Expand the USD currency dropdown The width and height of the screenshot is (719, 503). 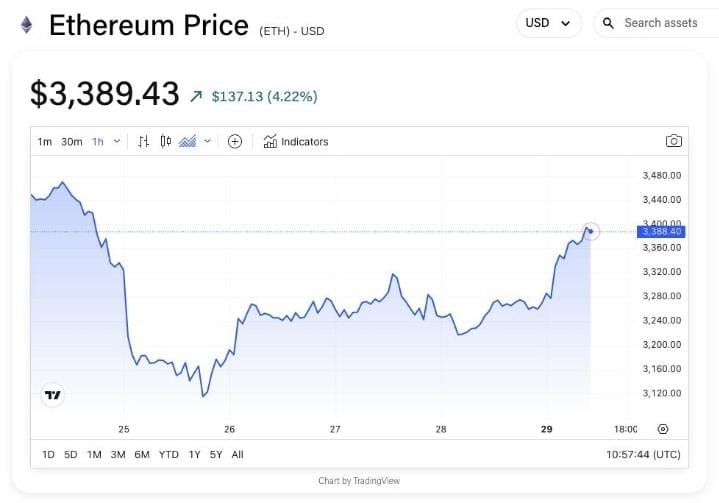(x=549, y=23)
